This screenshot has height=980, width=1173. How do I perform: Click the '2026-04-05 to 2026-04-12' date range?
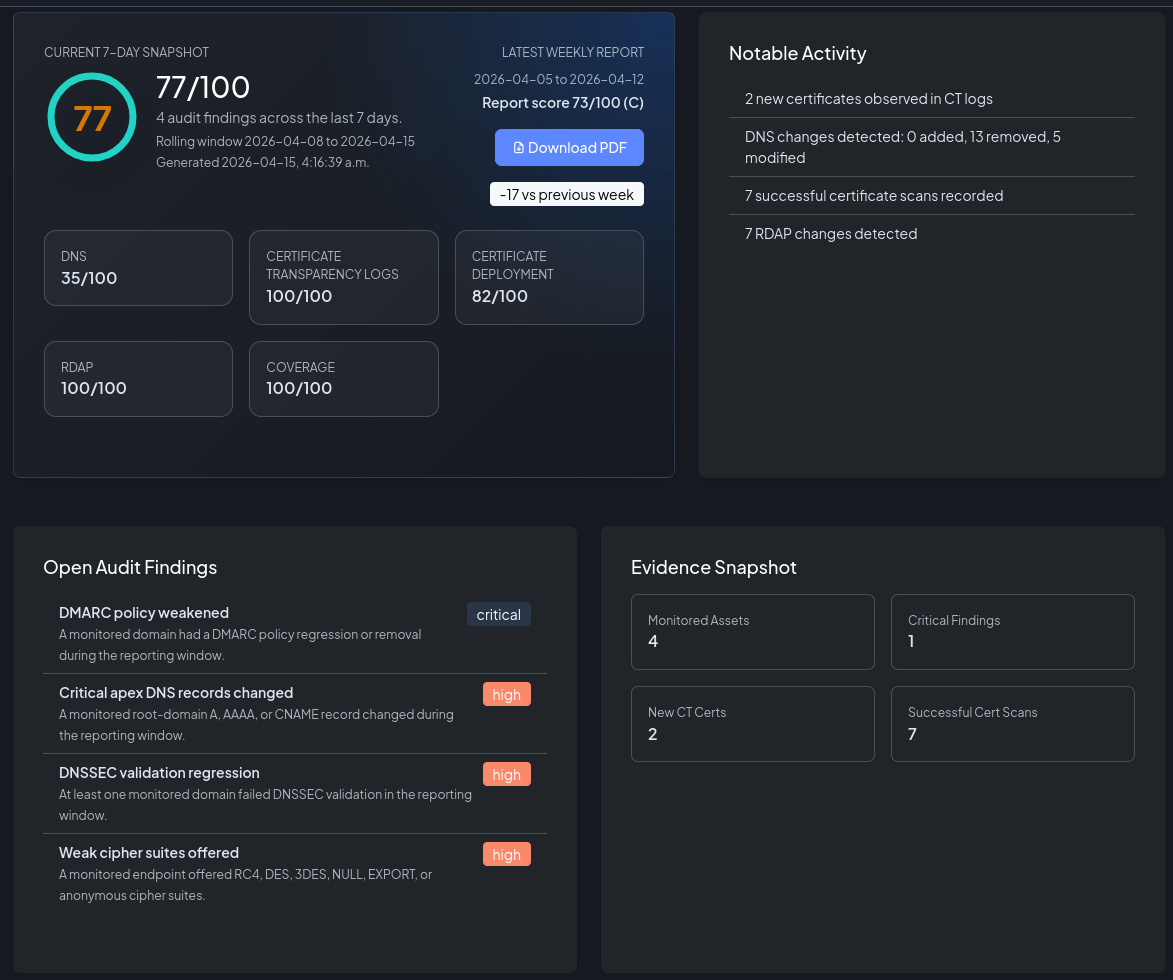tap(558, 79)
